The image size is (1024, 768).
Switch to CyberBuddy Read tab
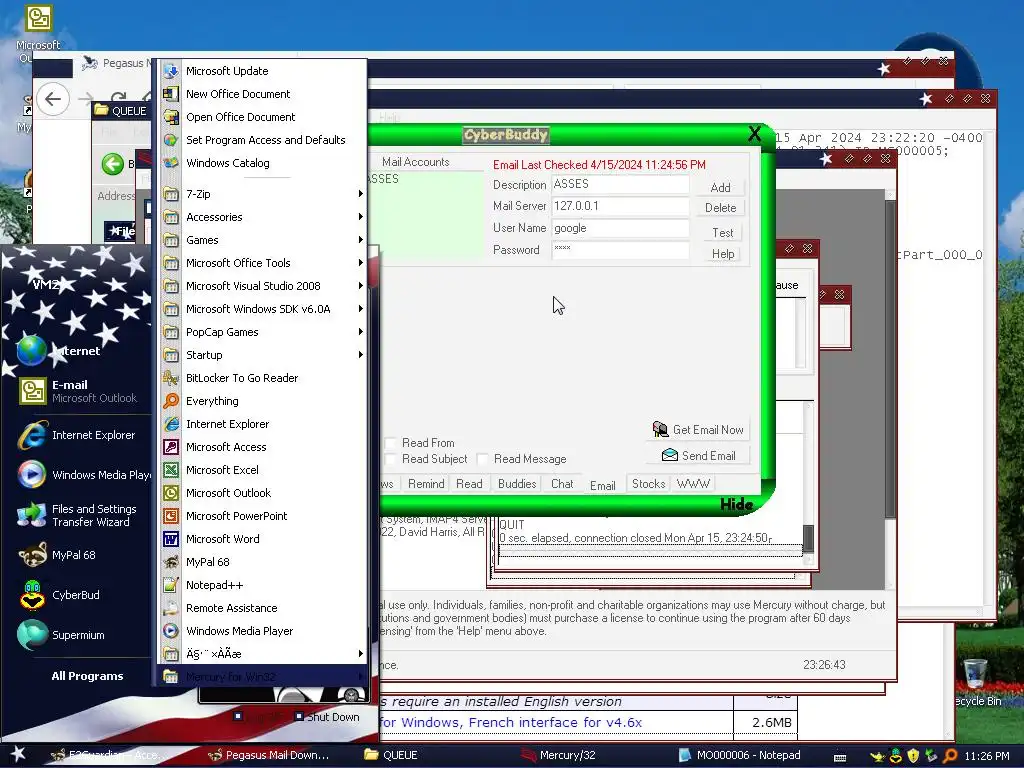469,484
